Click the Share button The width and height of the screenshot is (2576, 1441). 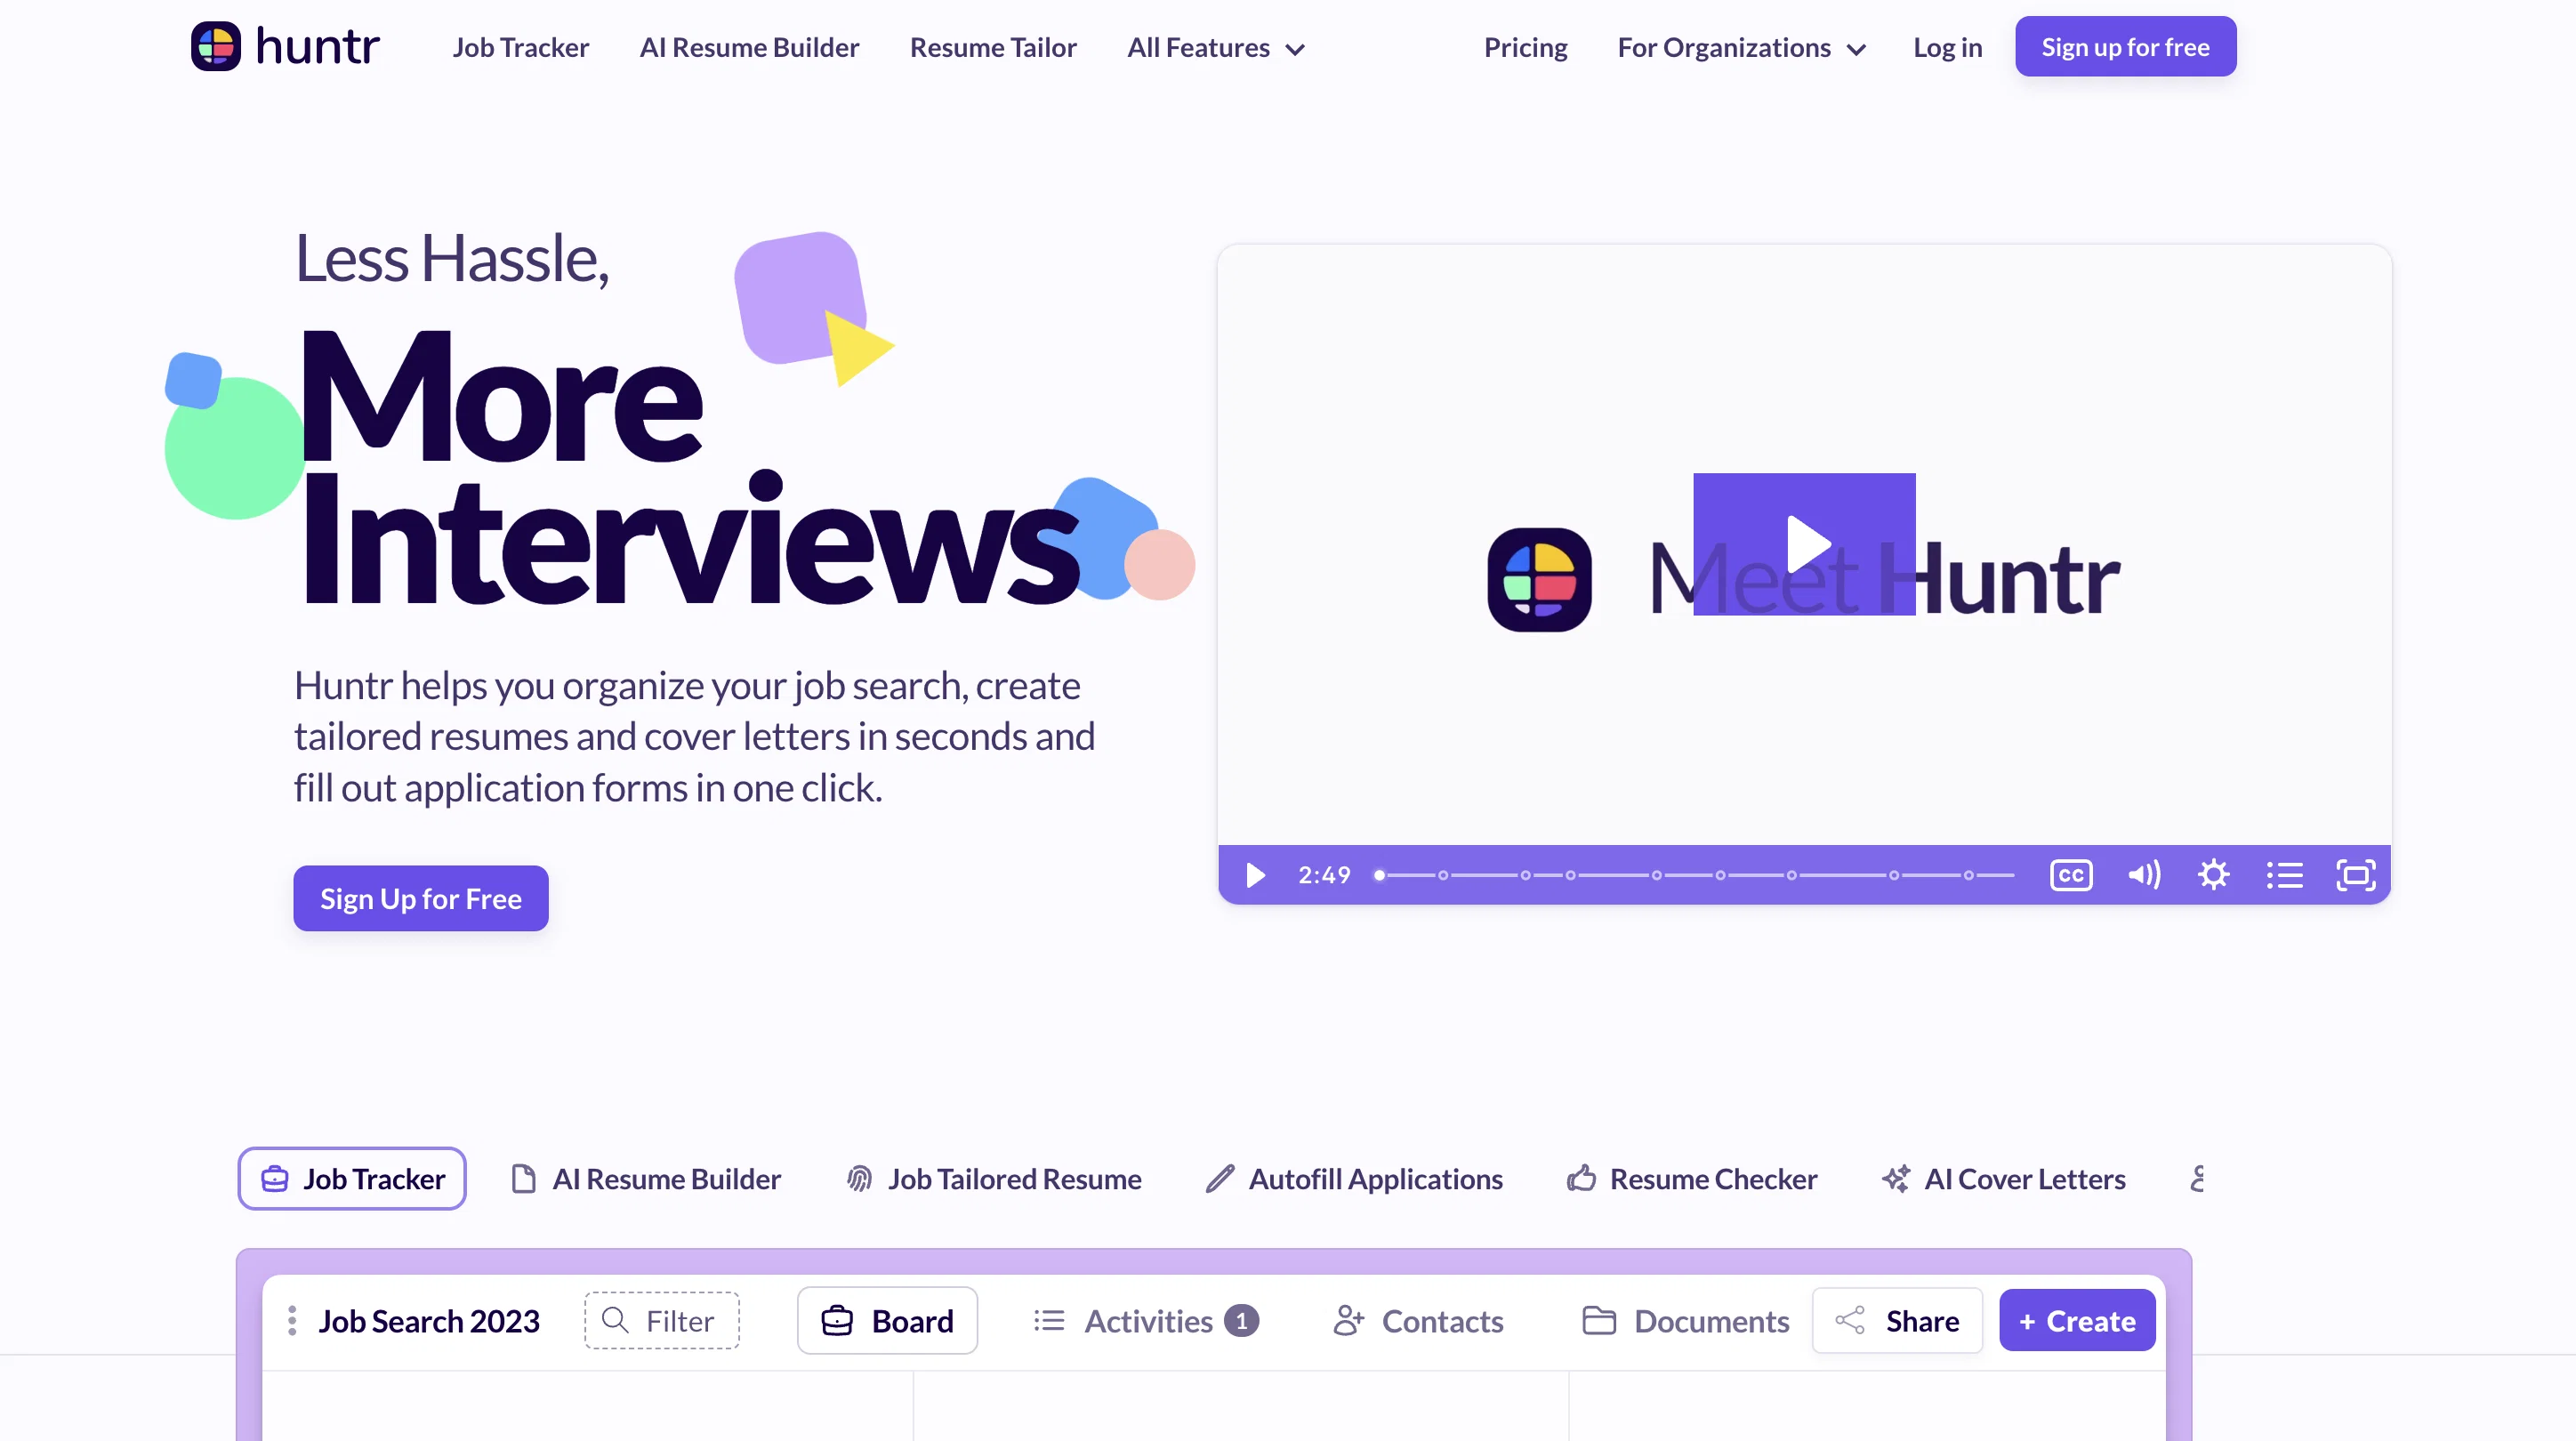click(x=1897, y=1321)
